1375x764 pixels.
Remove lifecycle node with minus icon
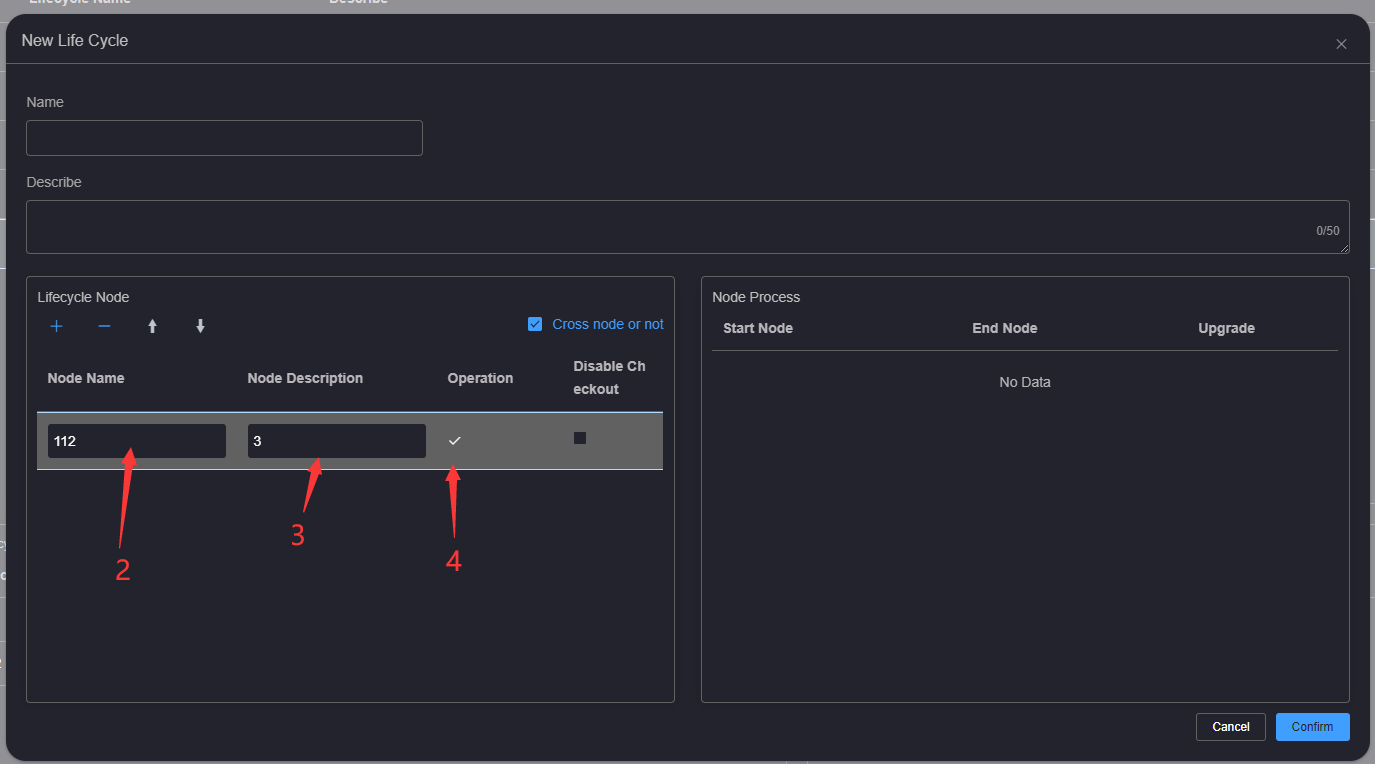pyautogui.click(x=104, y=326)
